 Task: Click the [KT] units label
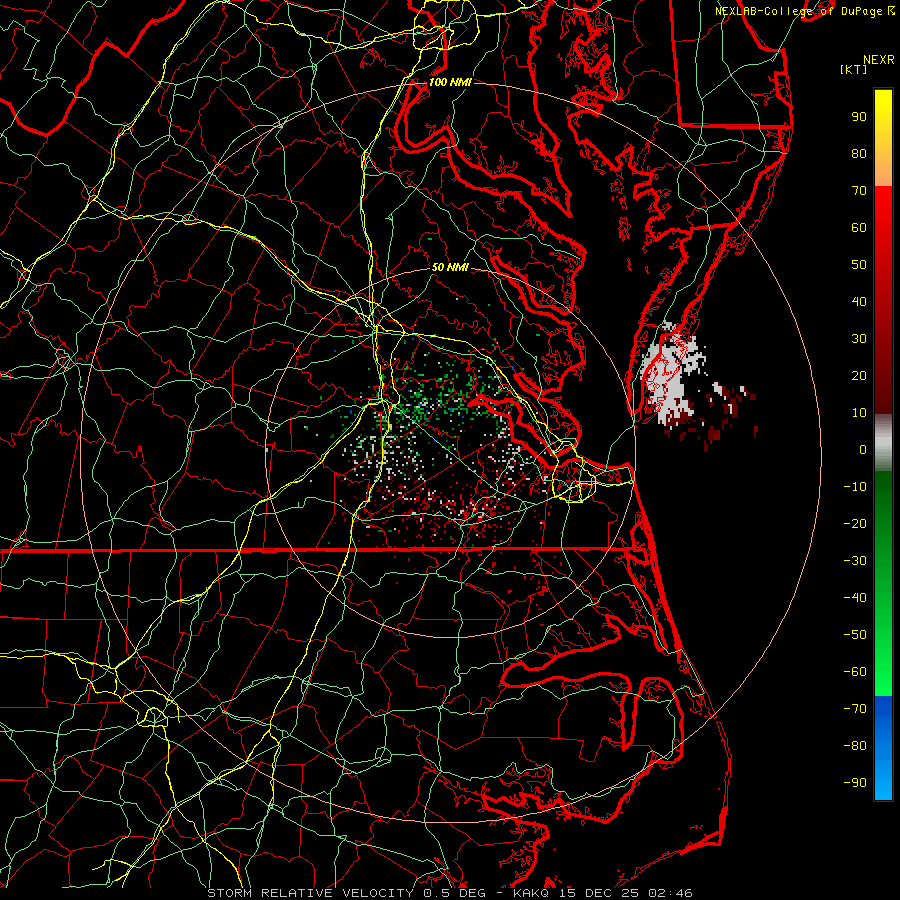[x=853, y=69]
